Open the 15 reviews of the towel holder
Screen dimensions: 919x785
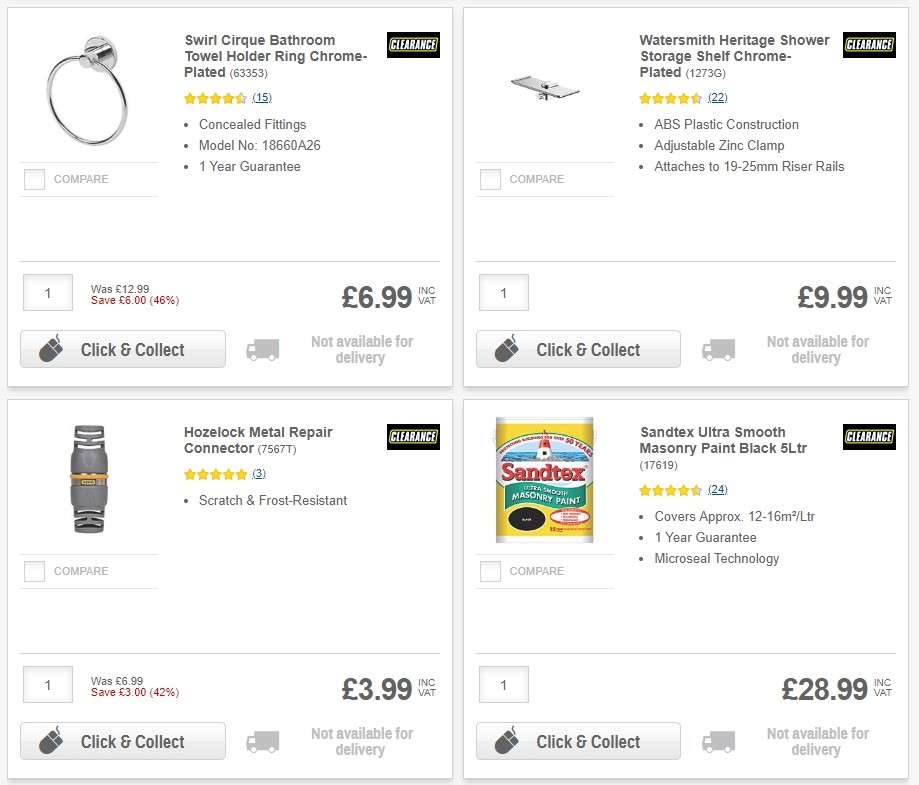260,98
